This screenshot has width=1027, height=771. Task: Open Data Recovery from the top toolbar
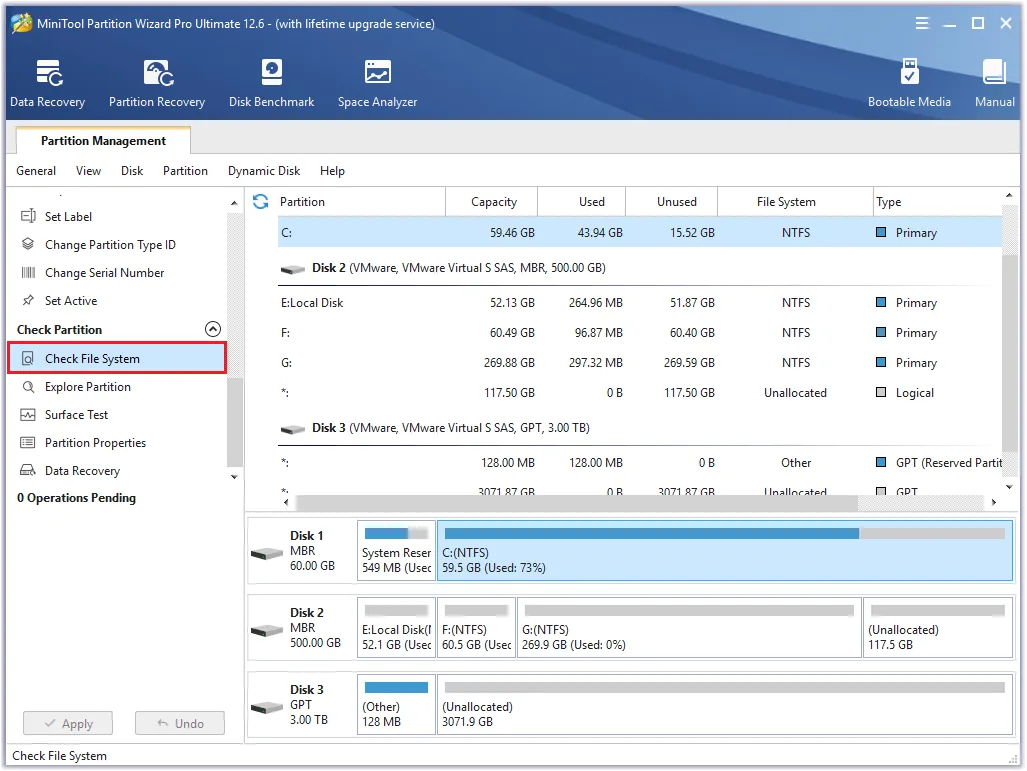click(47, 84)
